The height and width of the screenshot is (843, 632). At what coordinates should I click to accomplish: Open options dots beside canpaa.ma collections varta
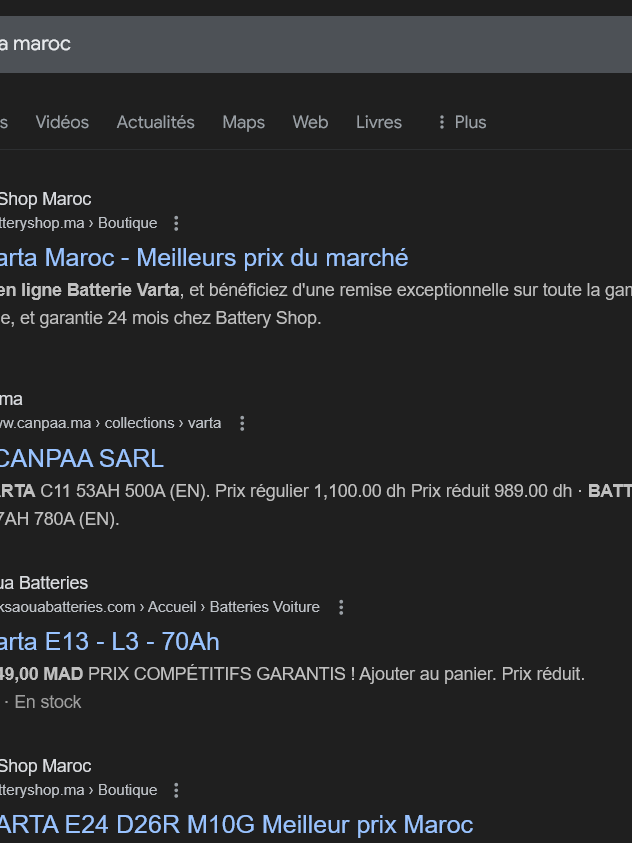tap(242, 424)
